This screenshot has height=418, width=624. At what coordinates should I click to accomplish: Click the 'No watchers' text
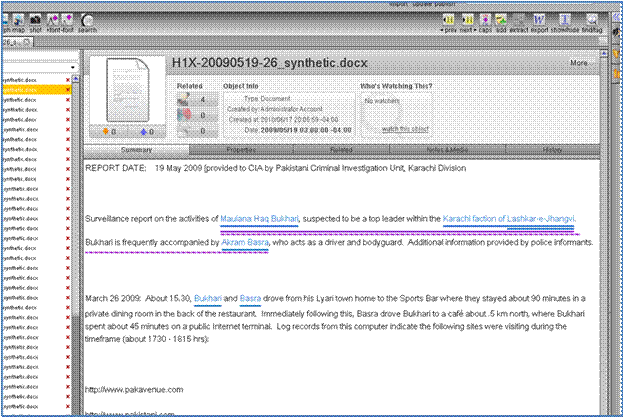click(382, 101)
